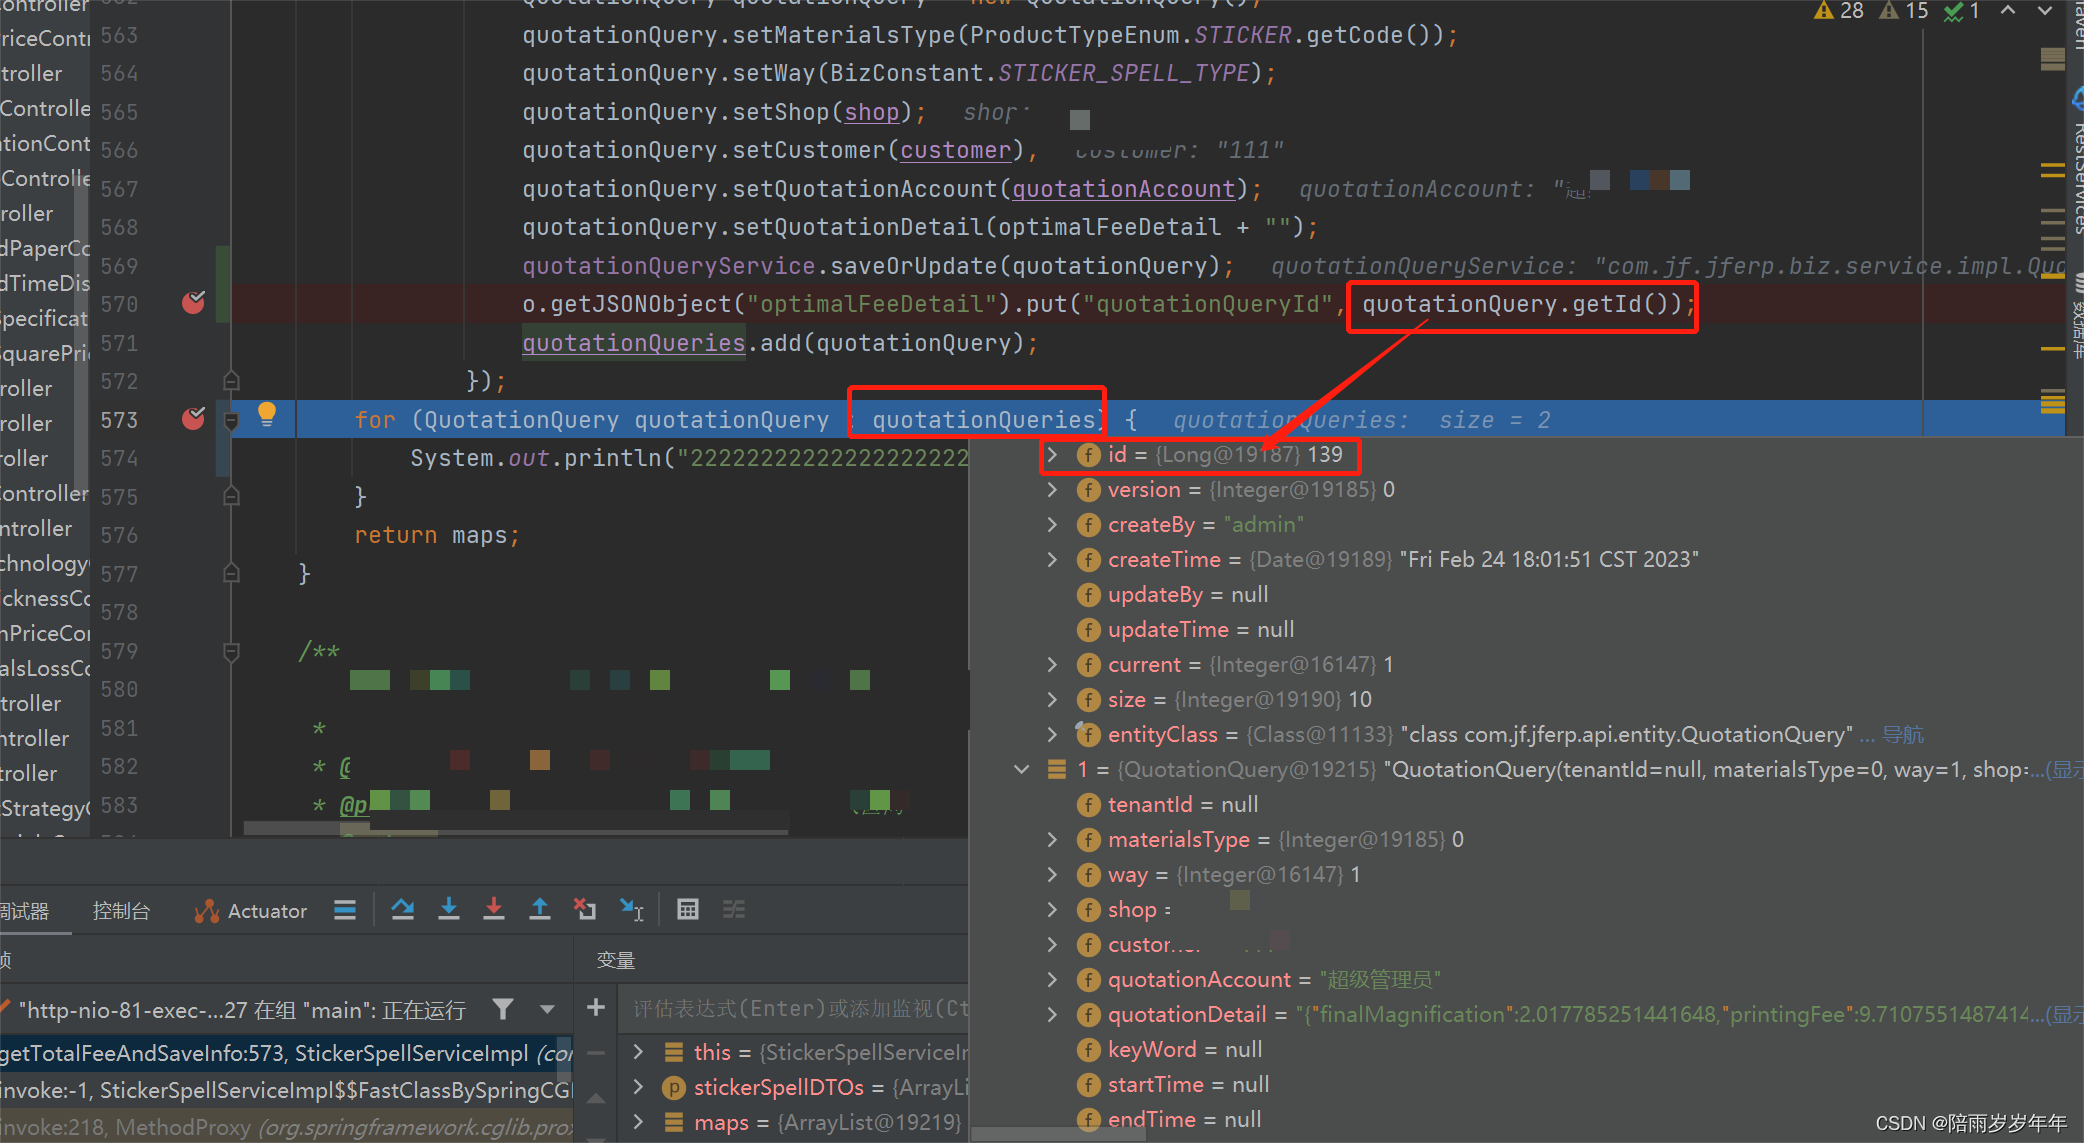
Task: Click the fold marker on line 572
Action: pos(231,381)
